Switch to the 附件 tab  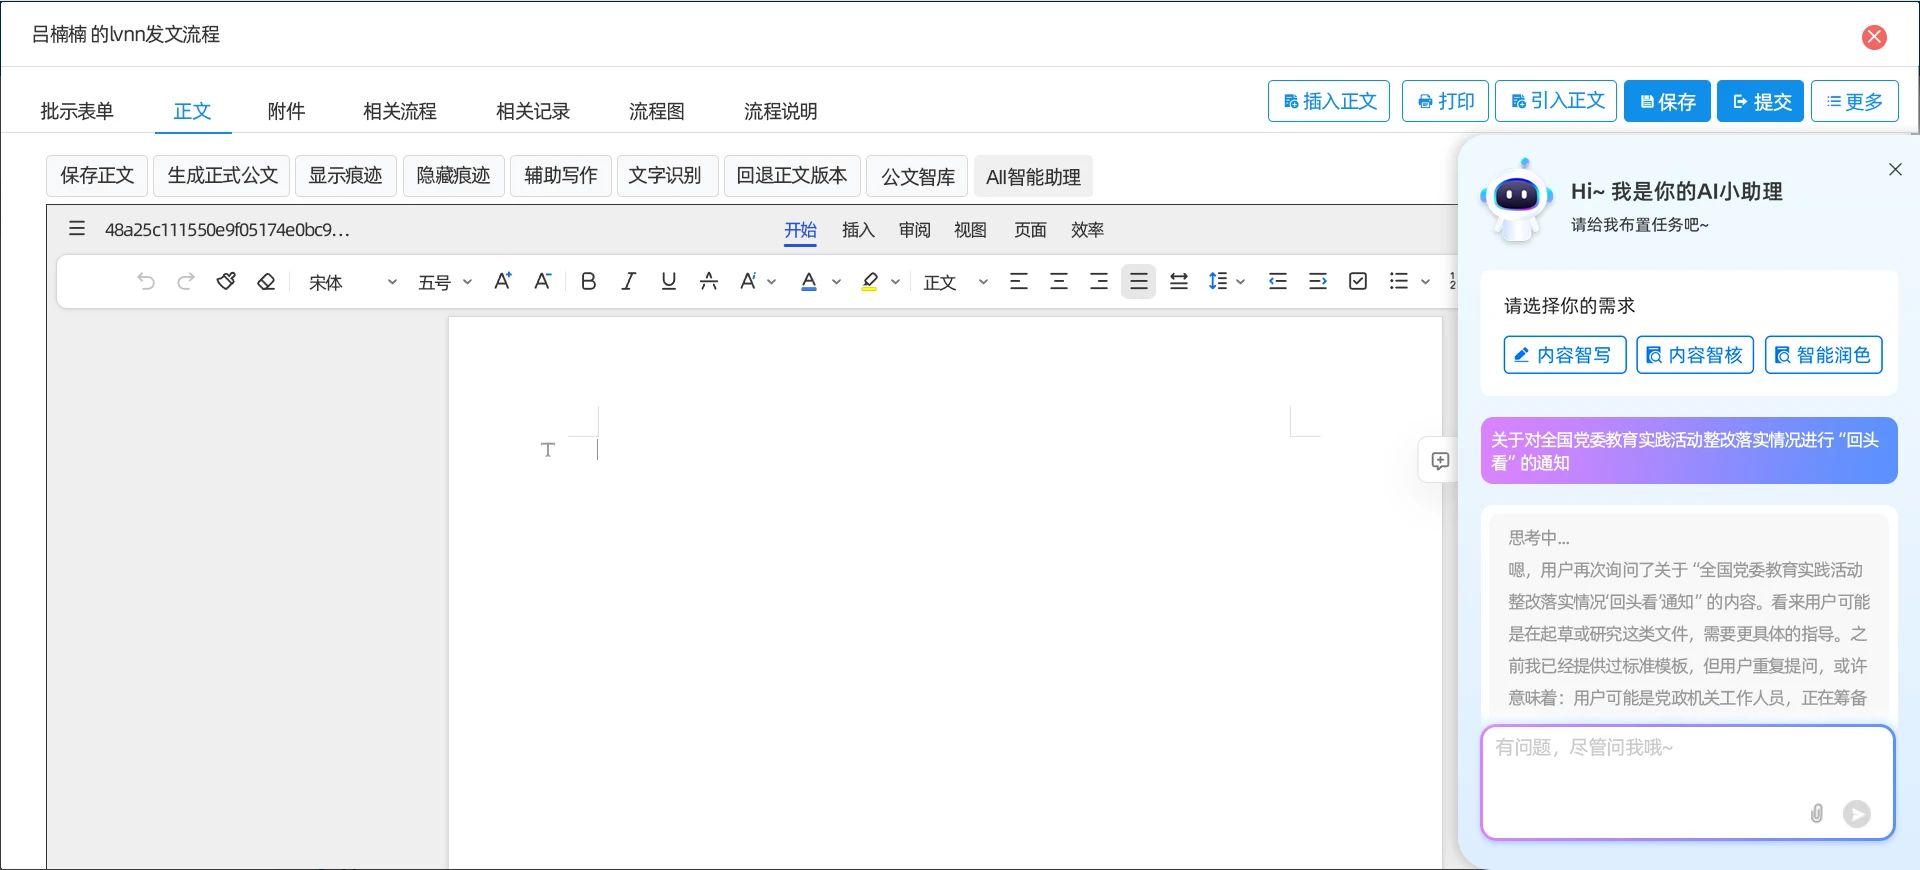[x=286, y=111]
